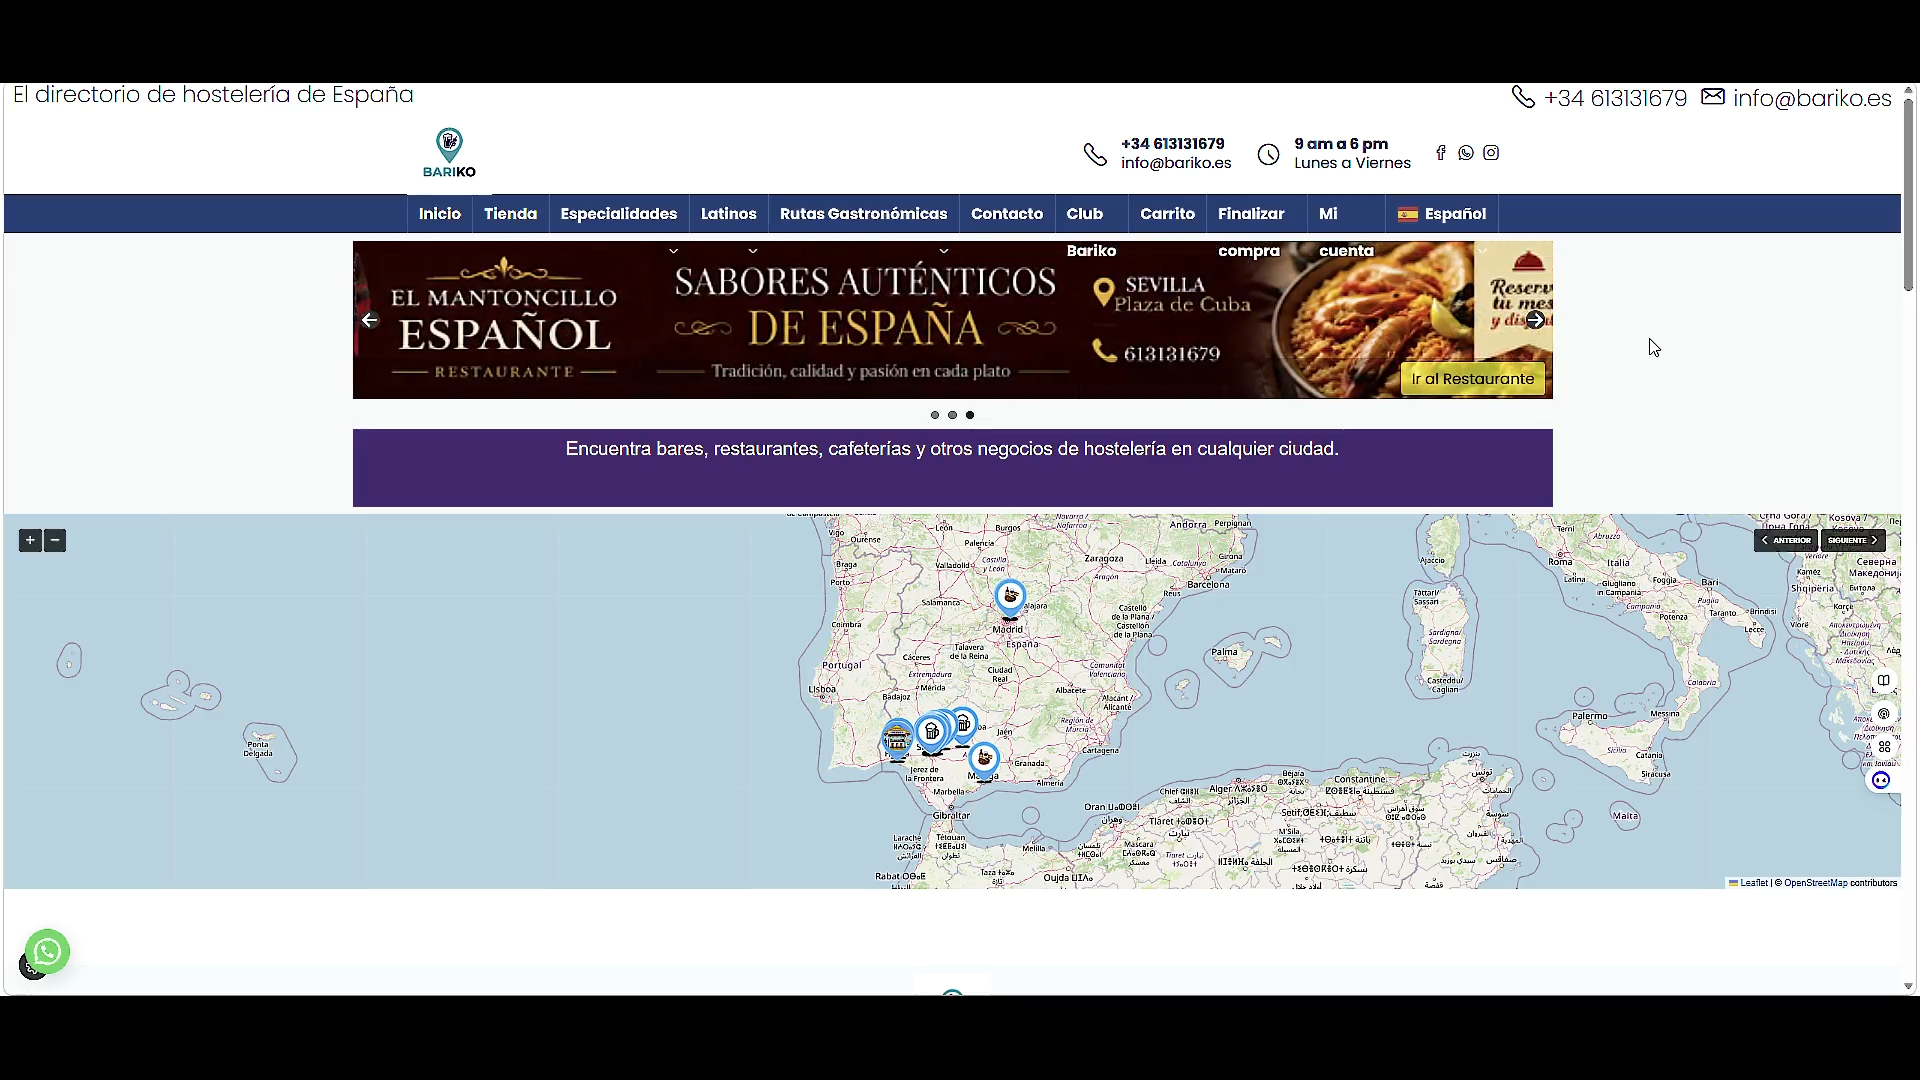This screenshot has height=1080, width=1920.
Task: Click the Ir al Restaurante button
Action: (1473, 379)
